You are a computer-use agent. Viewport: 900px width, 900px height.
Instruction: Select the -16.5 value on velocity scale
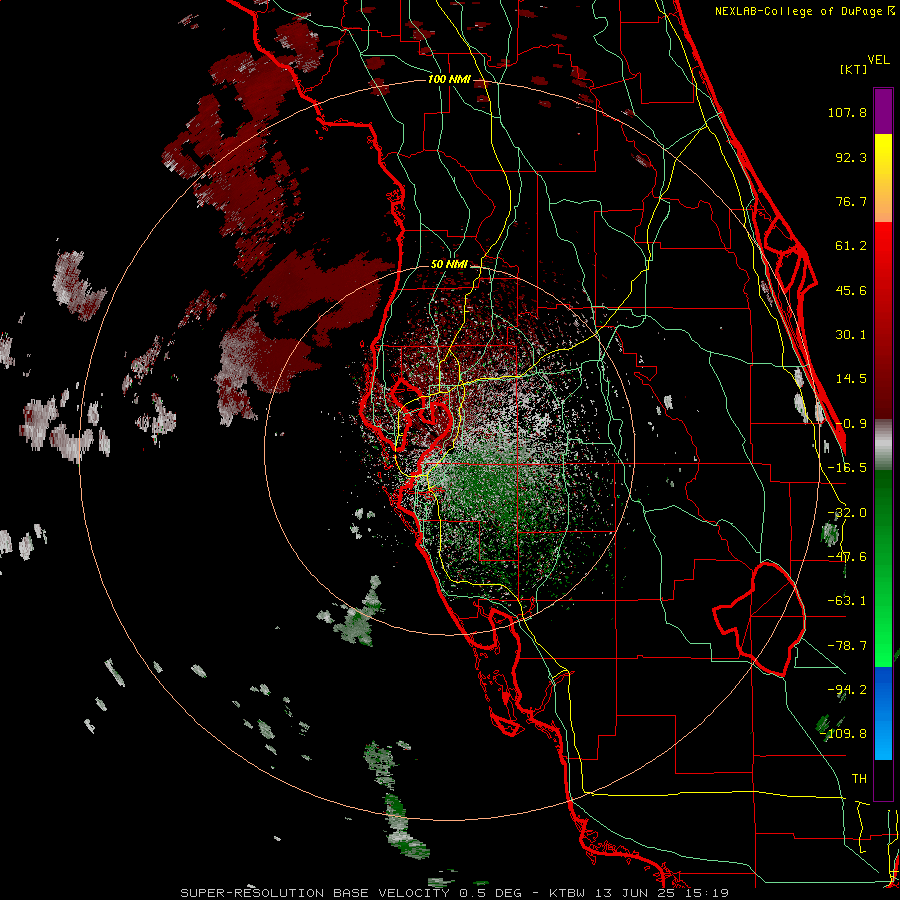click(x=847, y=468)
